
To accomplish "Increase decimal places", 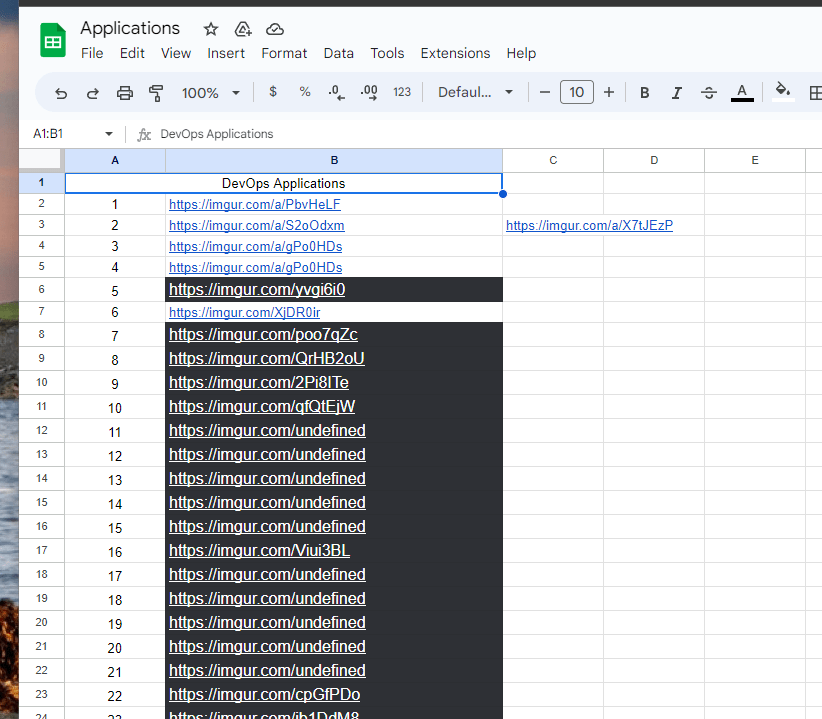I will tap(369, 93).
